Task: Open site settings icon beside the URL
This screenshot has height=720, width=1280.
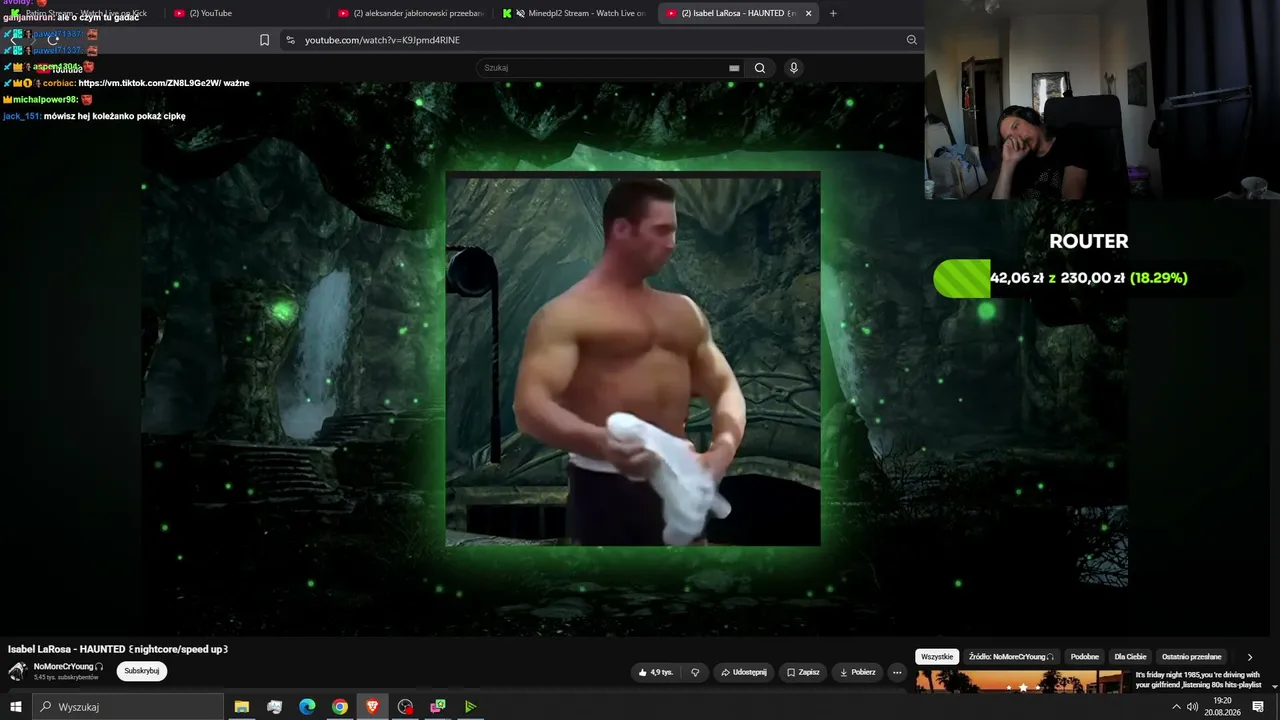Action: (290, 40)
